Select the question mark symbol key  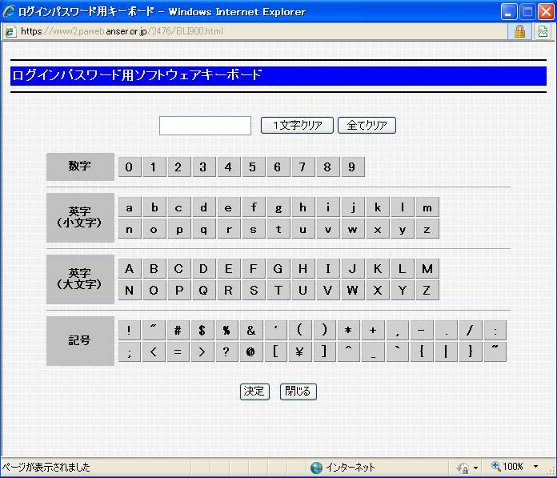(226, 352)
